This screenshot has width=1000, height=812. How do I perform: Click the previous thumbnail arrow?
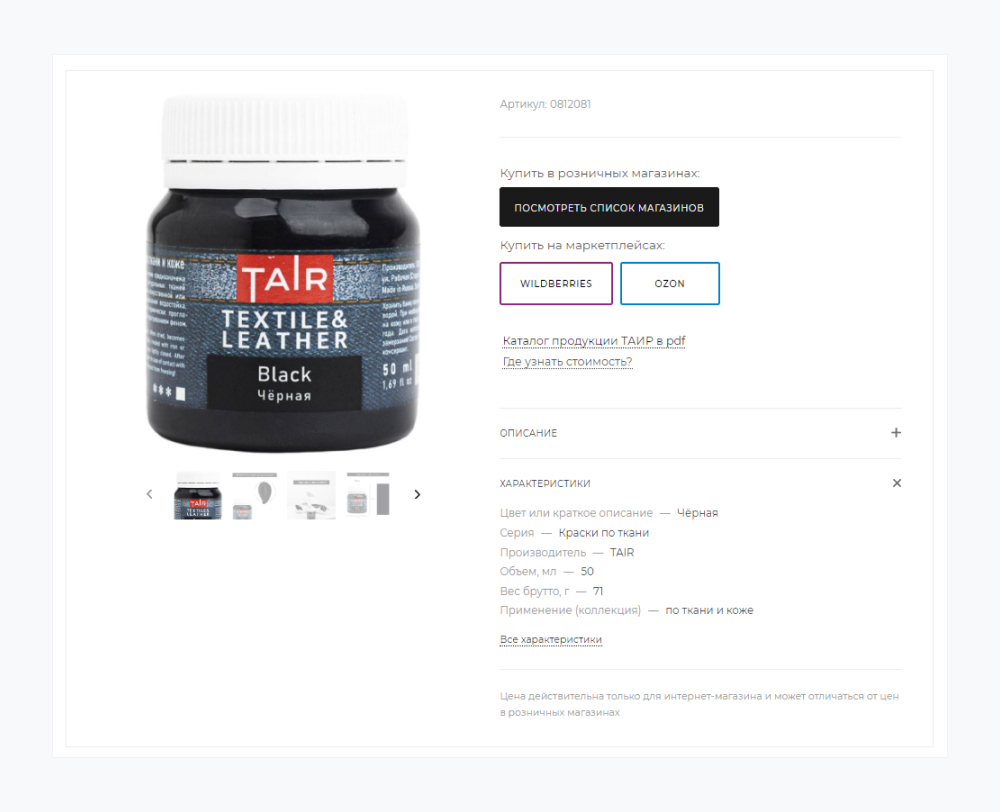[x=149, y=494]
